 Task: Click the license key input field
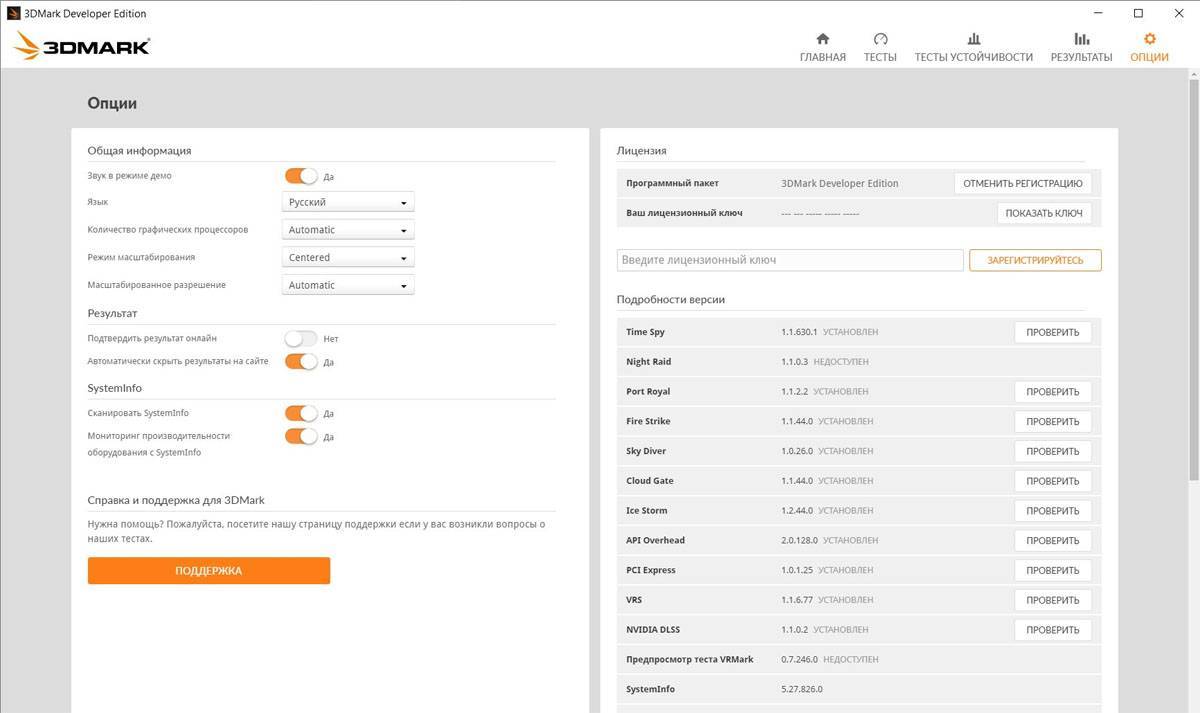[x=790, y=260]
